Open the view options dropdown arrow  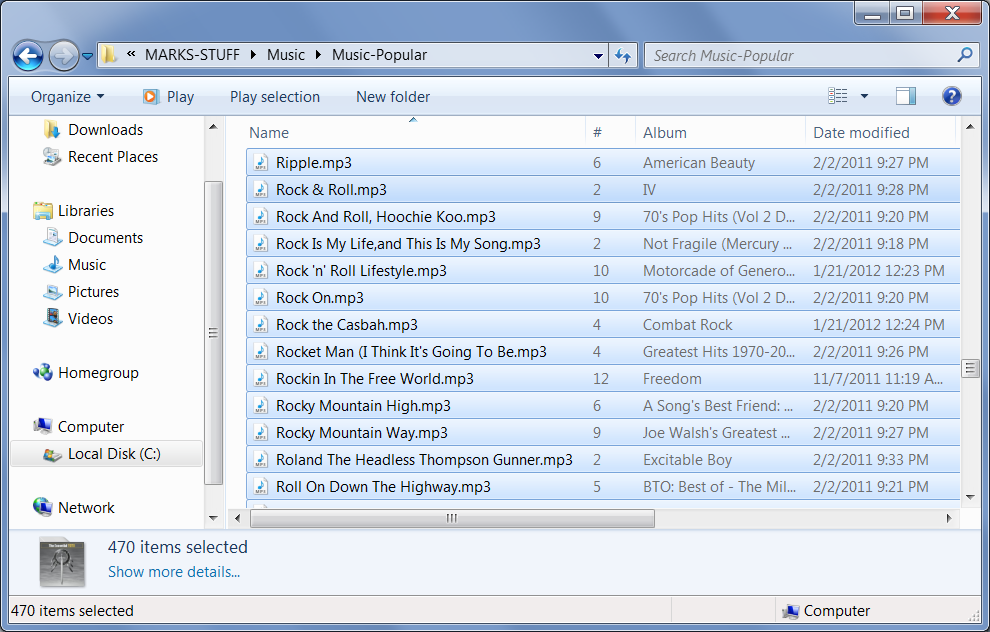pos(865,97)
